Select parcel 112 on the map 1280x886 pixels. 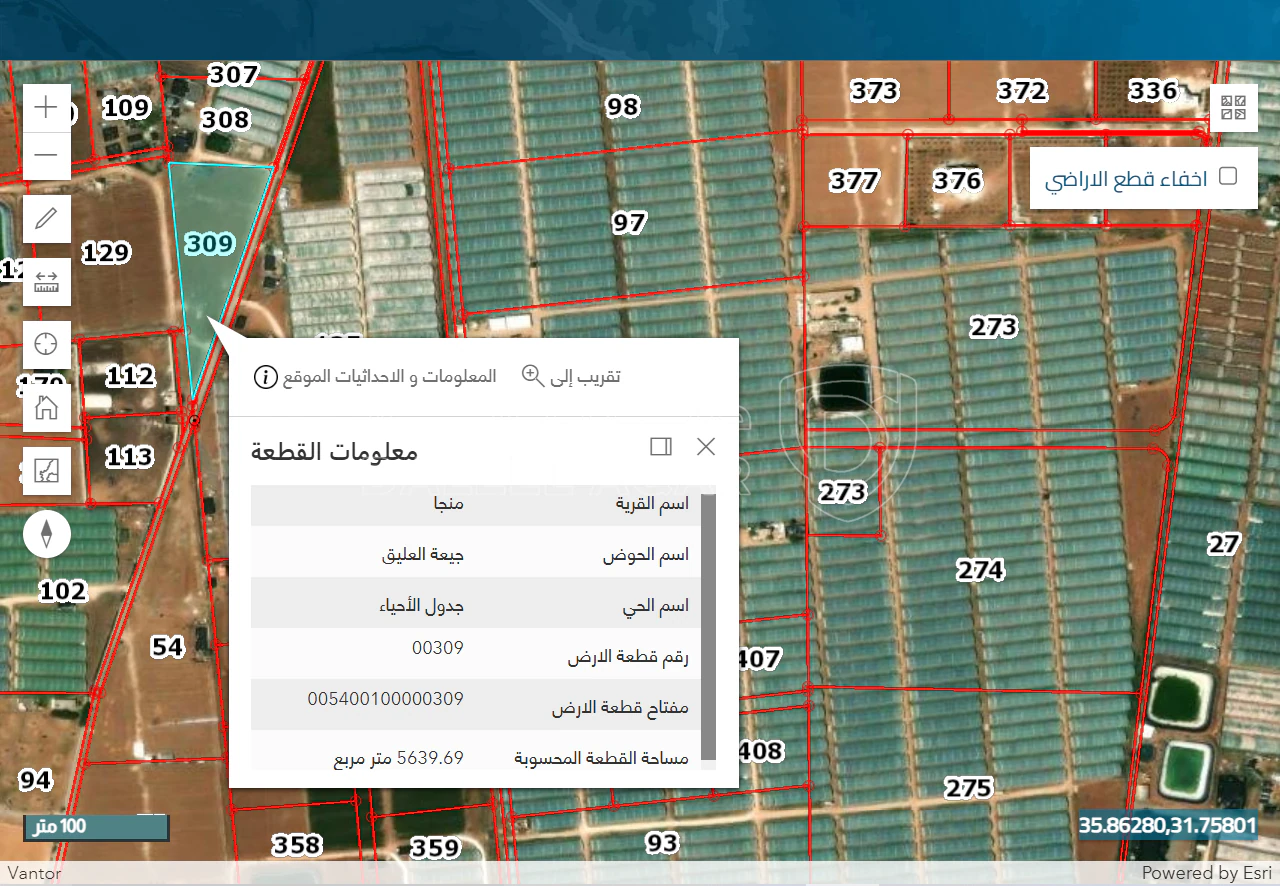[130, 376]
